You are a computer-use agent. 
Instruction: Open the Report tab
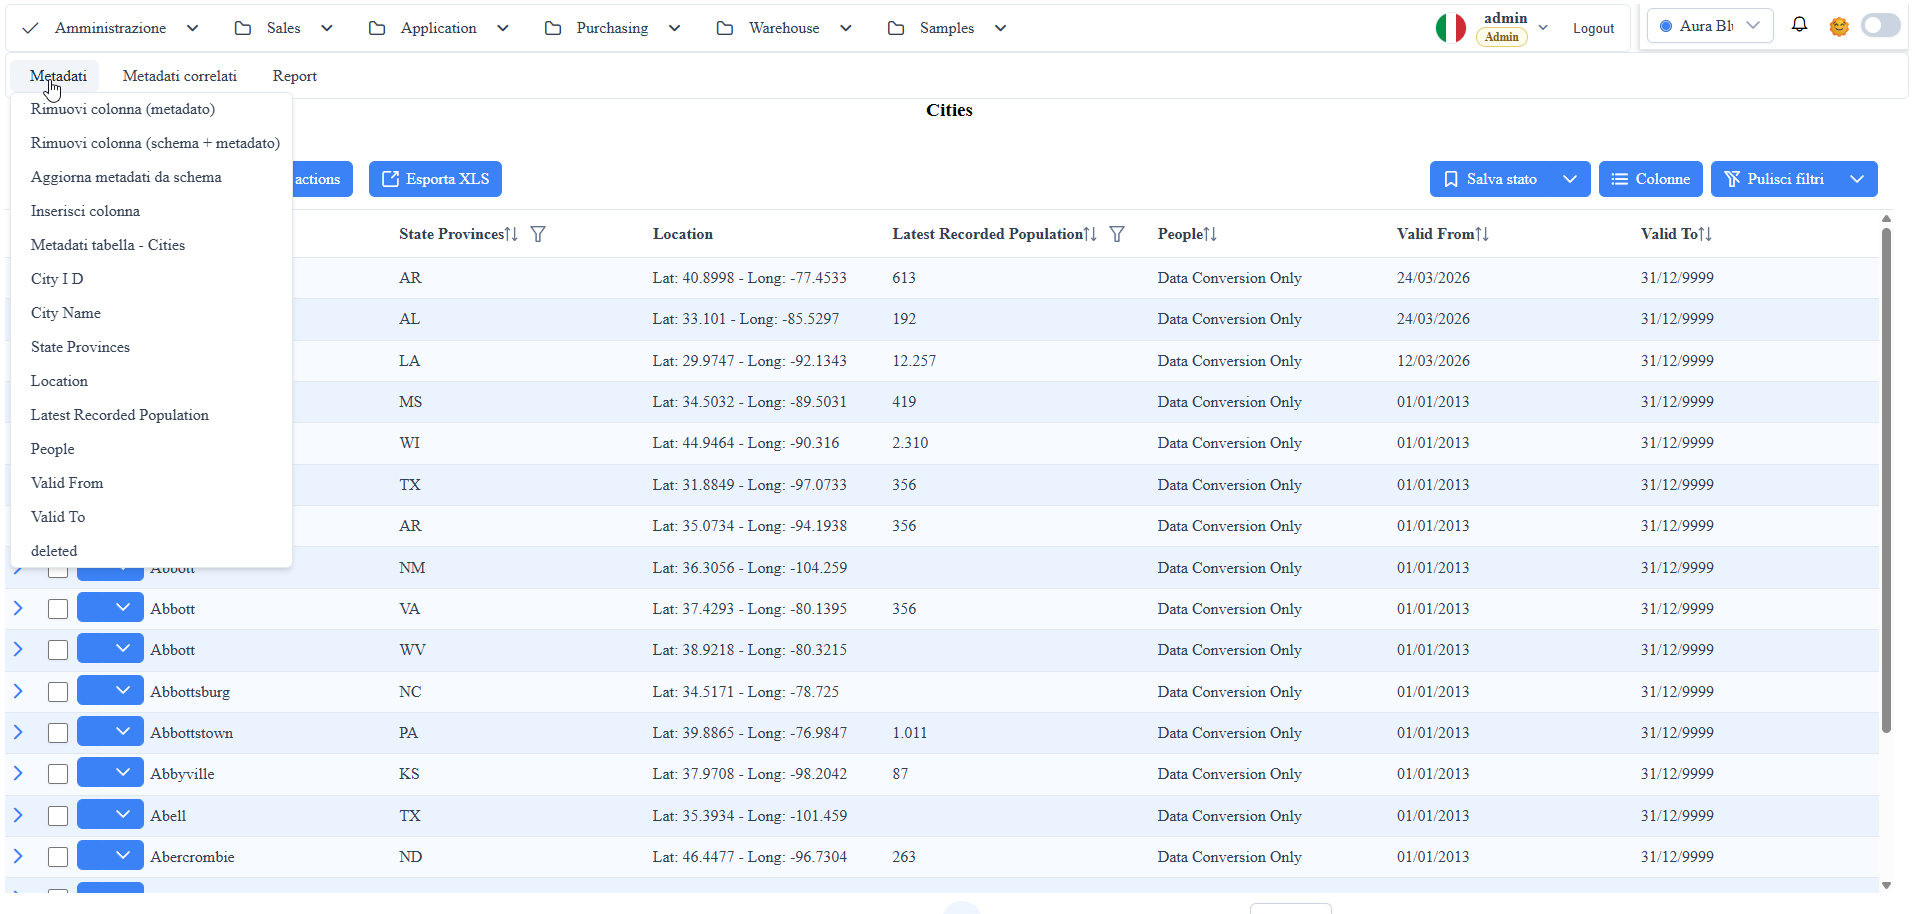(x=295, y=76)
